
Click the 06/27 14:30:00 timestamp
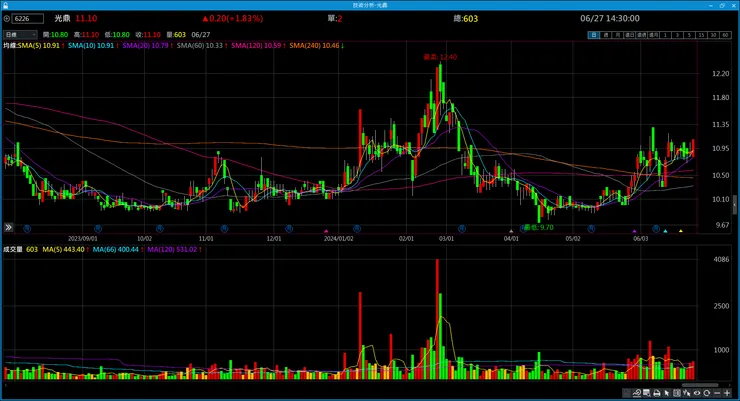(610, 19)
